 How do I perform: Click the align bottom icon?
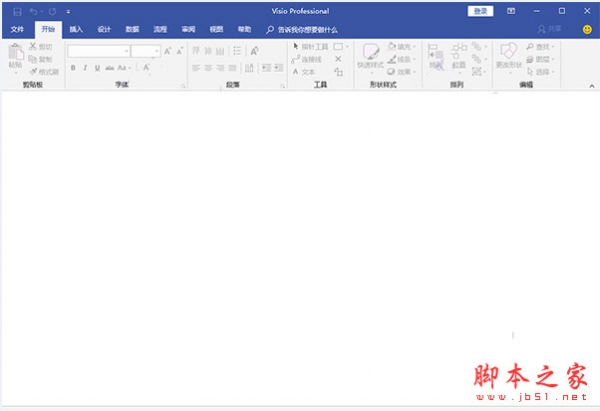point(220,51)
